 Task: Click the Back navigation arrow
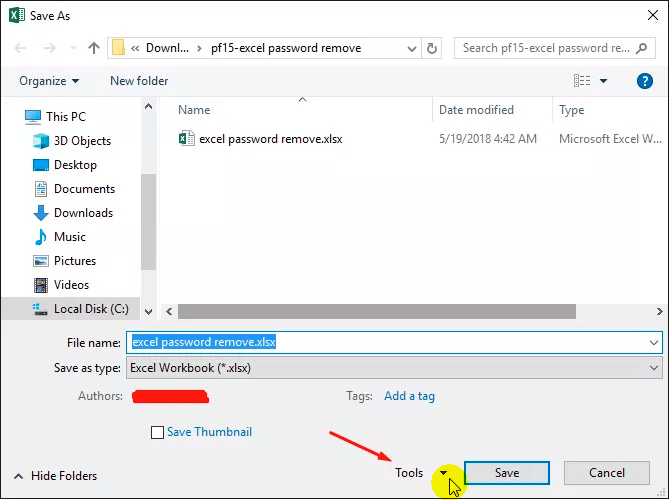pos(20,48)
